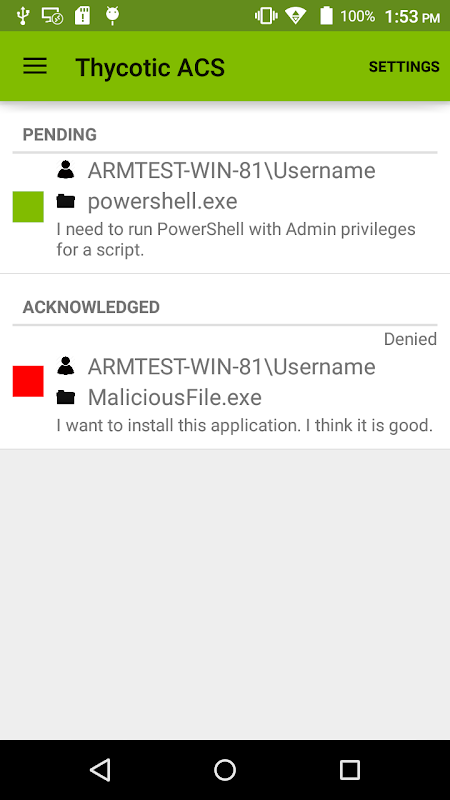This screenshot has height=800, width=450.
Task: Tap the USB icon in status bar
Action: click(x=22, y=16)
